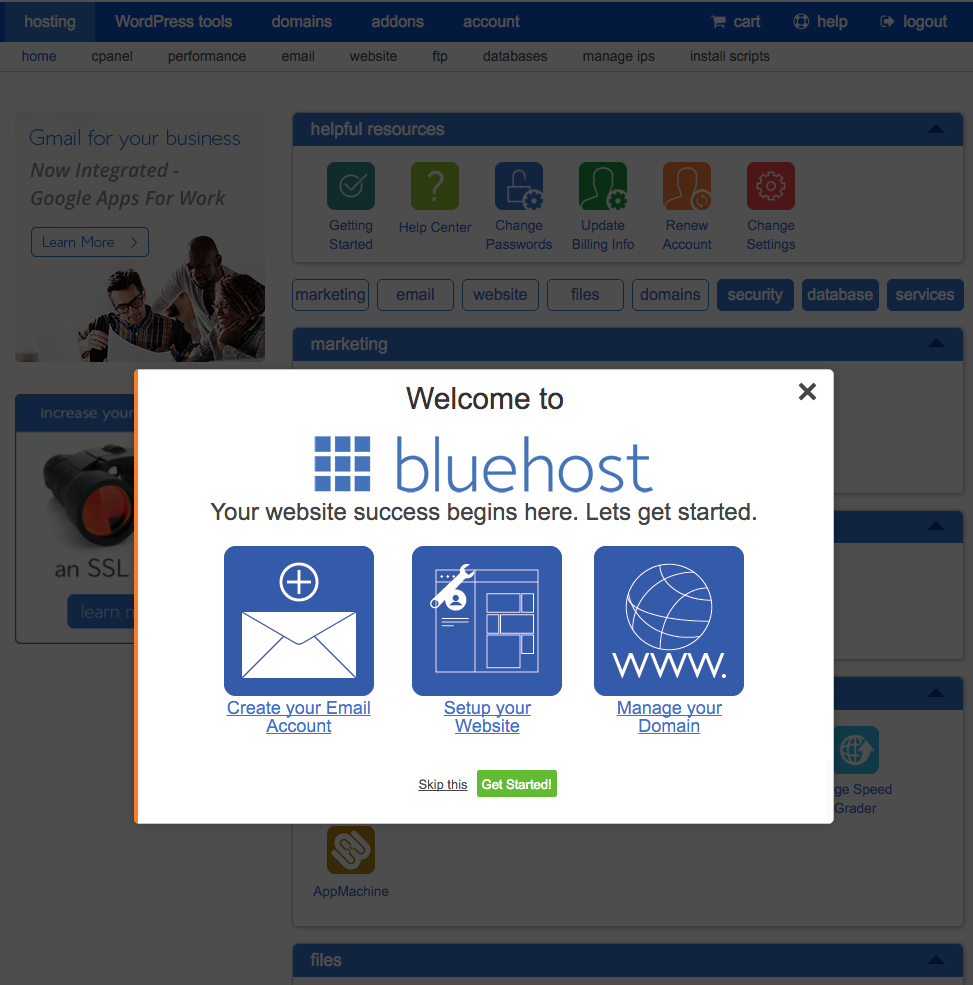973x985 pixels.
Task: Open the AppMachine icon
Action: click(x=351, y=850)
